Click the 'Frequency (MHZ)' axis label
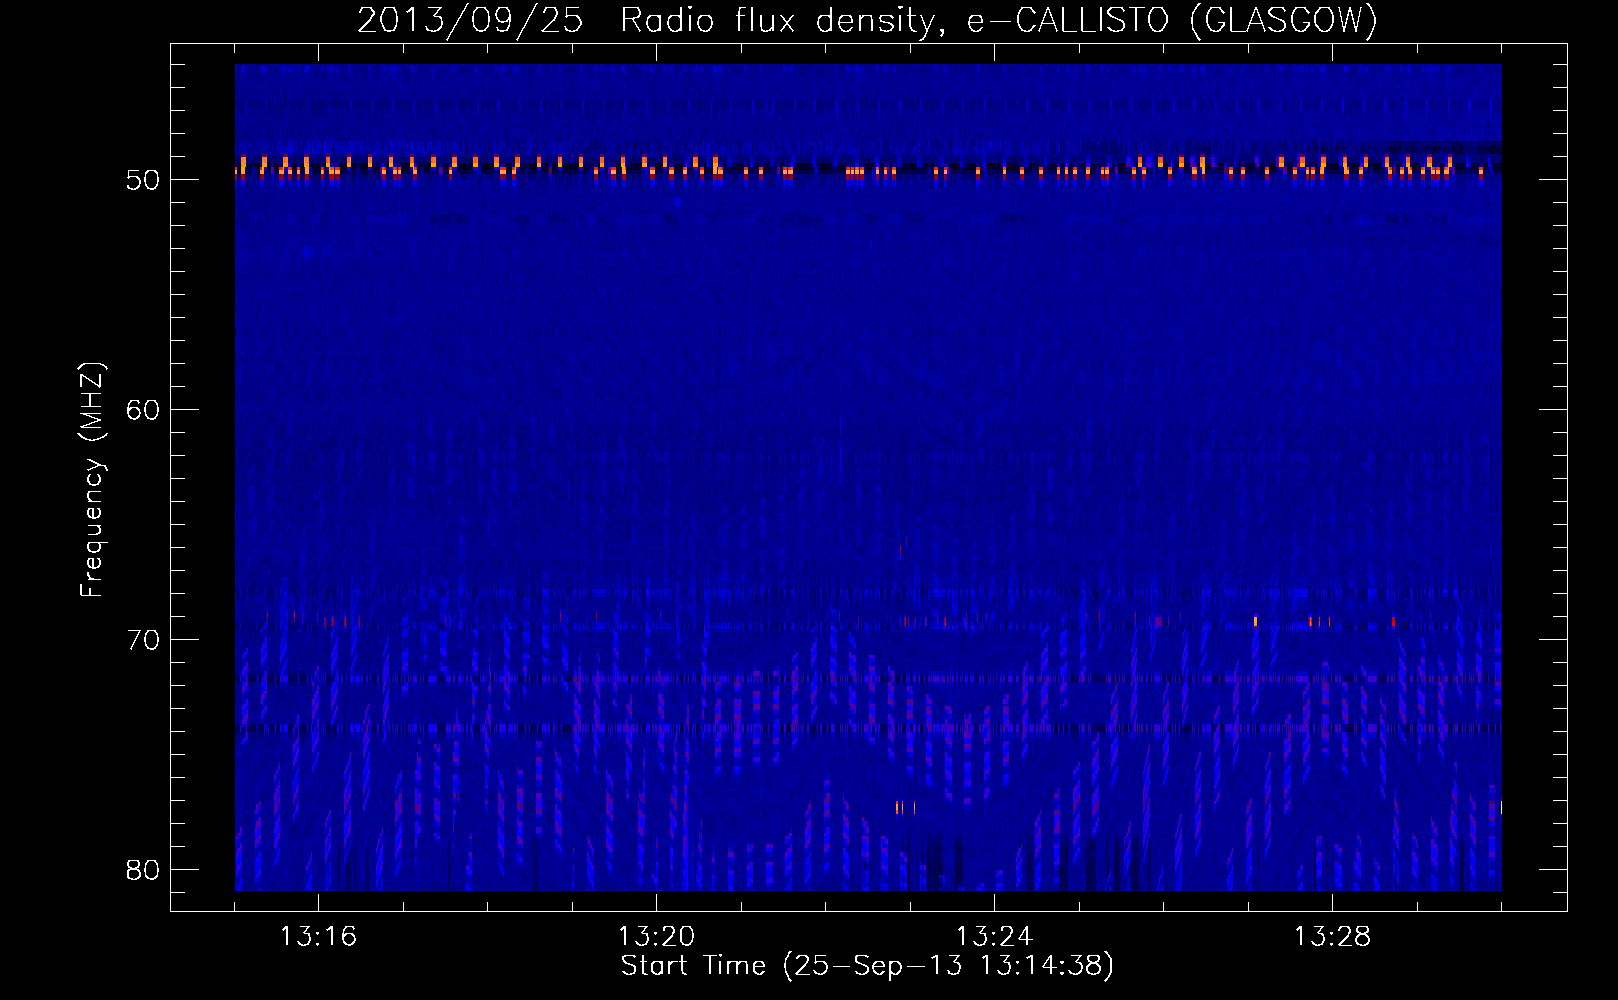The width and height of the screenshot is (1618, 1000). click(x=92, y=480)
